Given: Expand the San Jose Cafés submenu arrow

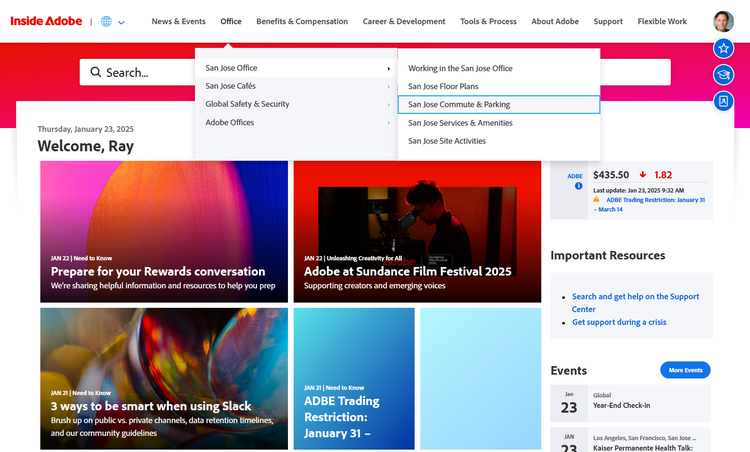Looking at the screenshot, I should [x=388, y=87].
